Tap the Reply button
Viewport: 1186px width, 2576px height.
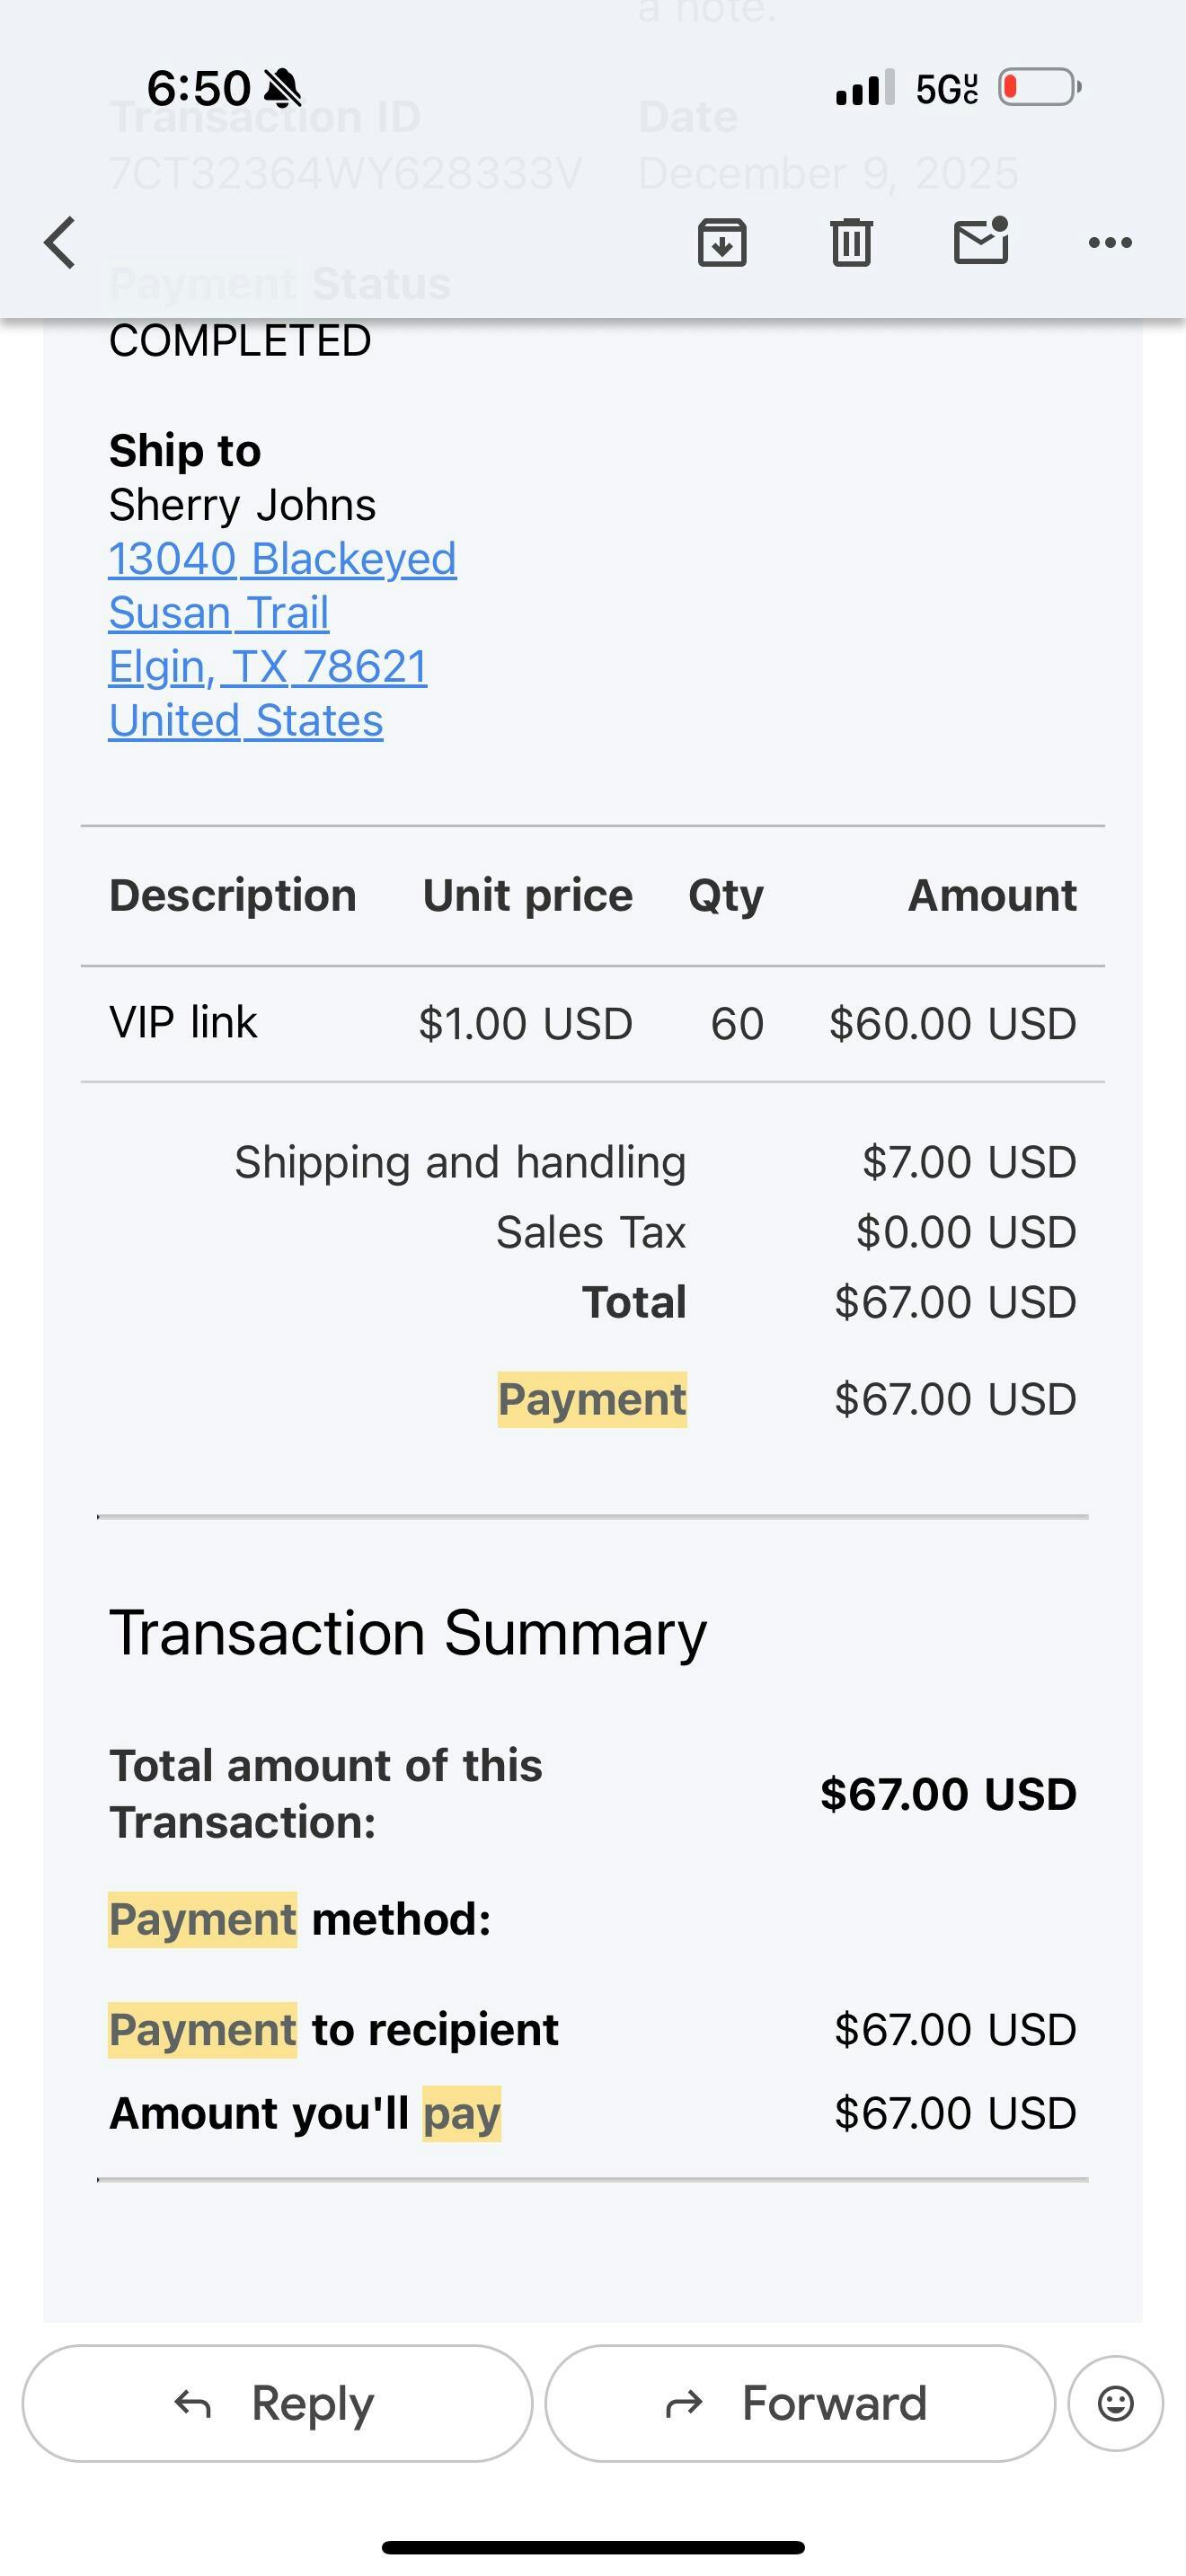(x=277, y=2403)
